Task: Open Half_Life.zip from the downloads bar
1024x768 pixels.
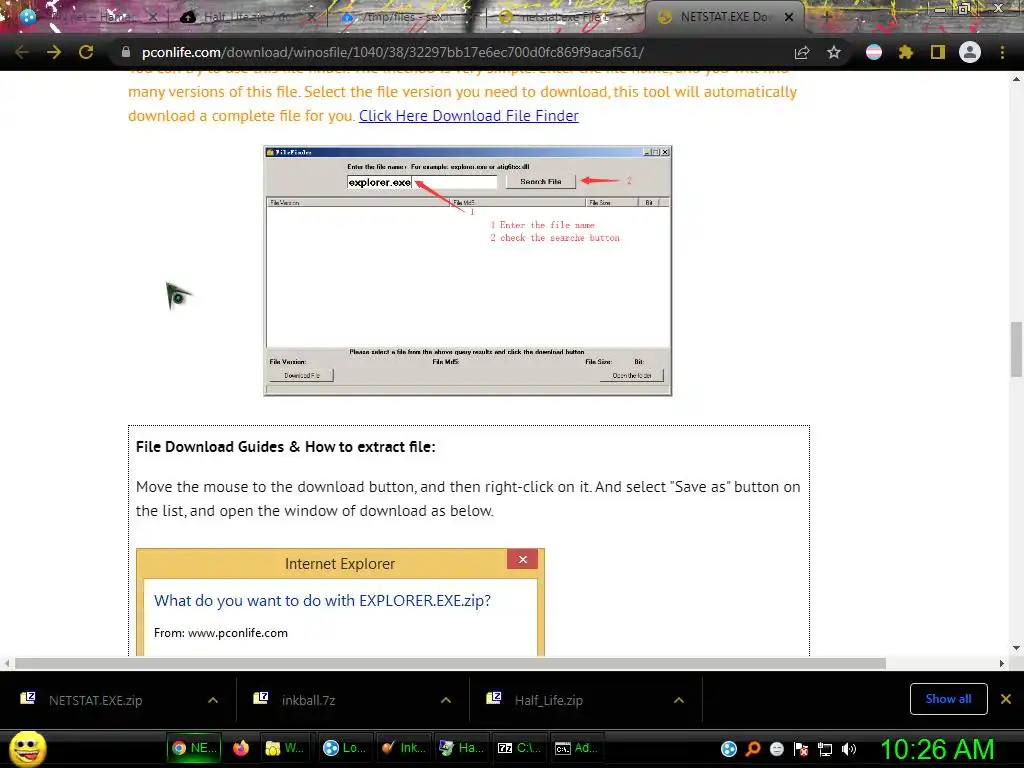Action: point(549,700)
